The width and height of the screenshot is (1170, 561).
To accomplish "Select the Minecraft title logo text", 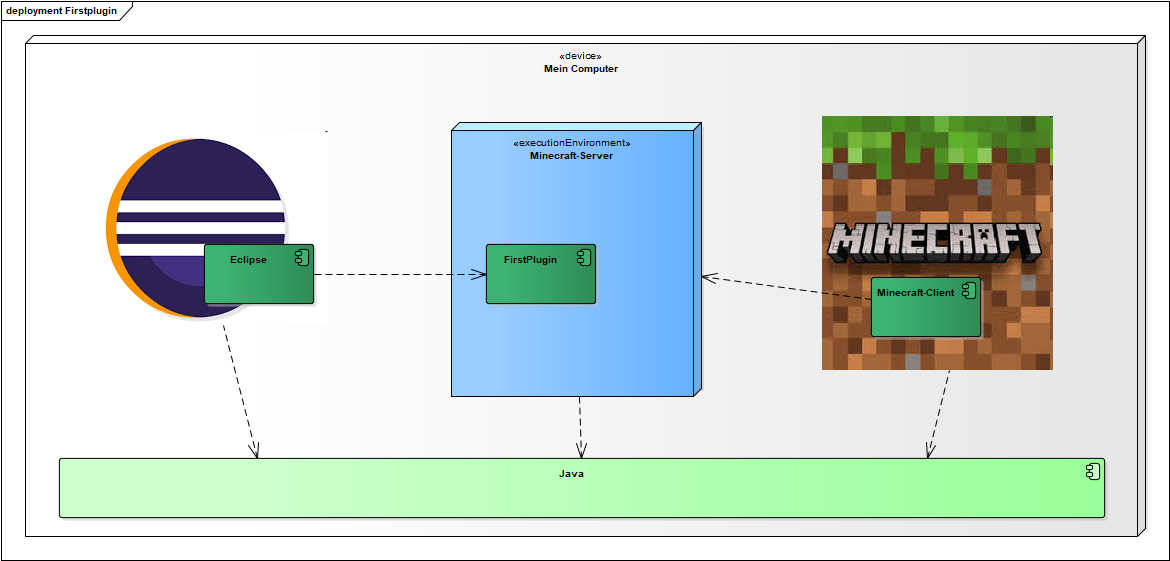I will (936, 241).
